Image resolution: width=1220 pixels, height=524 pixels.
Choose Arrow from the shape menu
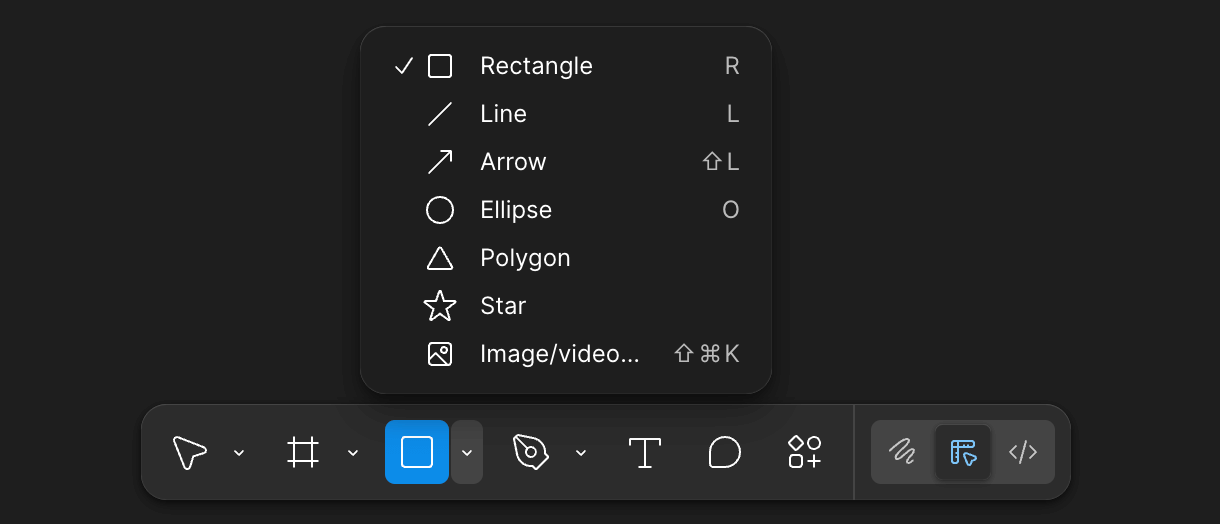click(513, 162)
